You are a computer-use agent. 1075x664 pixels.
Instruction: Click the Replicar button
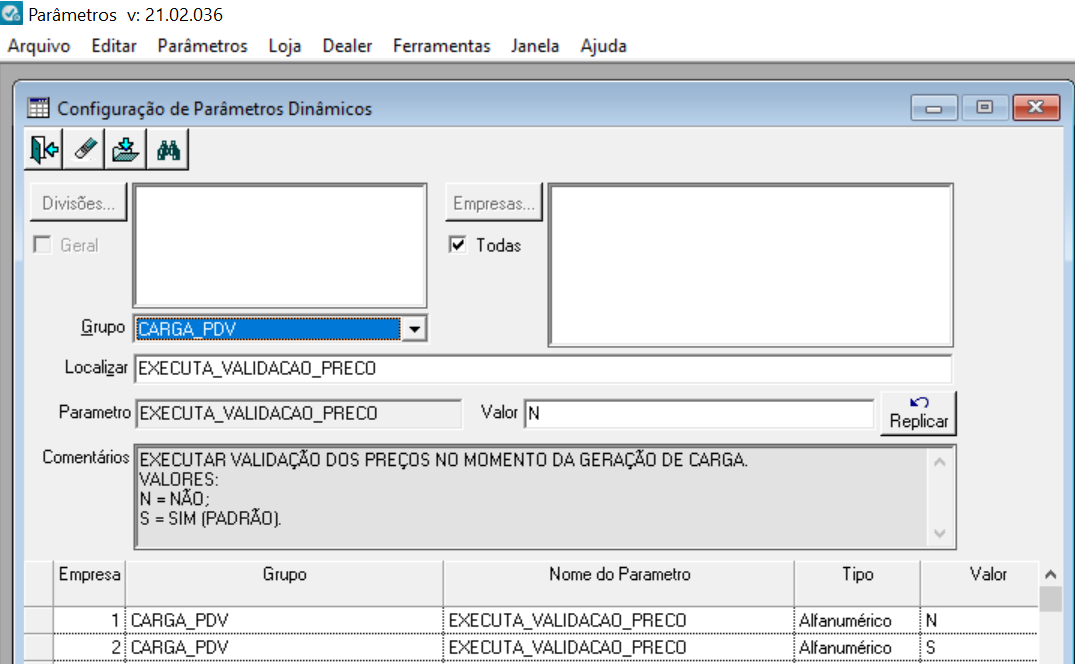pyautogui.click(x=919, y=413)
